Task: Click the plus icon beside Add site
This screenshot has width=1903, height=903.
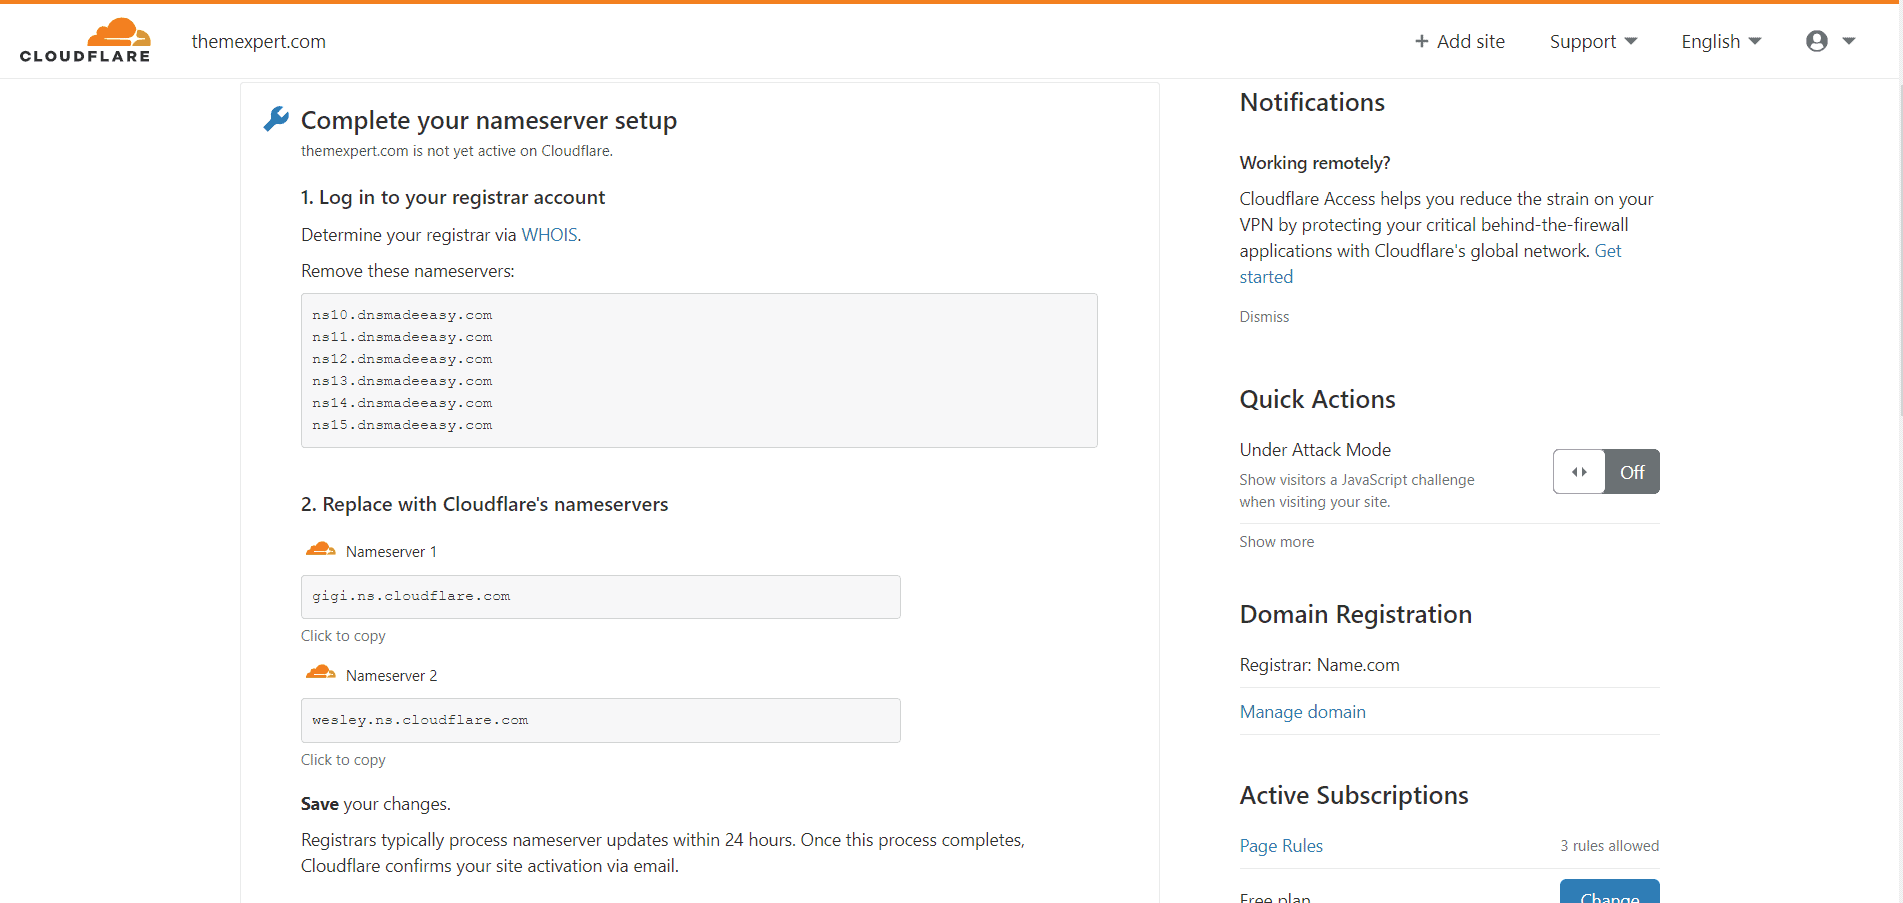Action: click(x=1421, y=41)
